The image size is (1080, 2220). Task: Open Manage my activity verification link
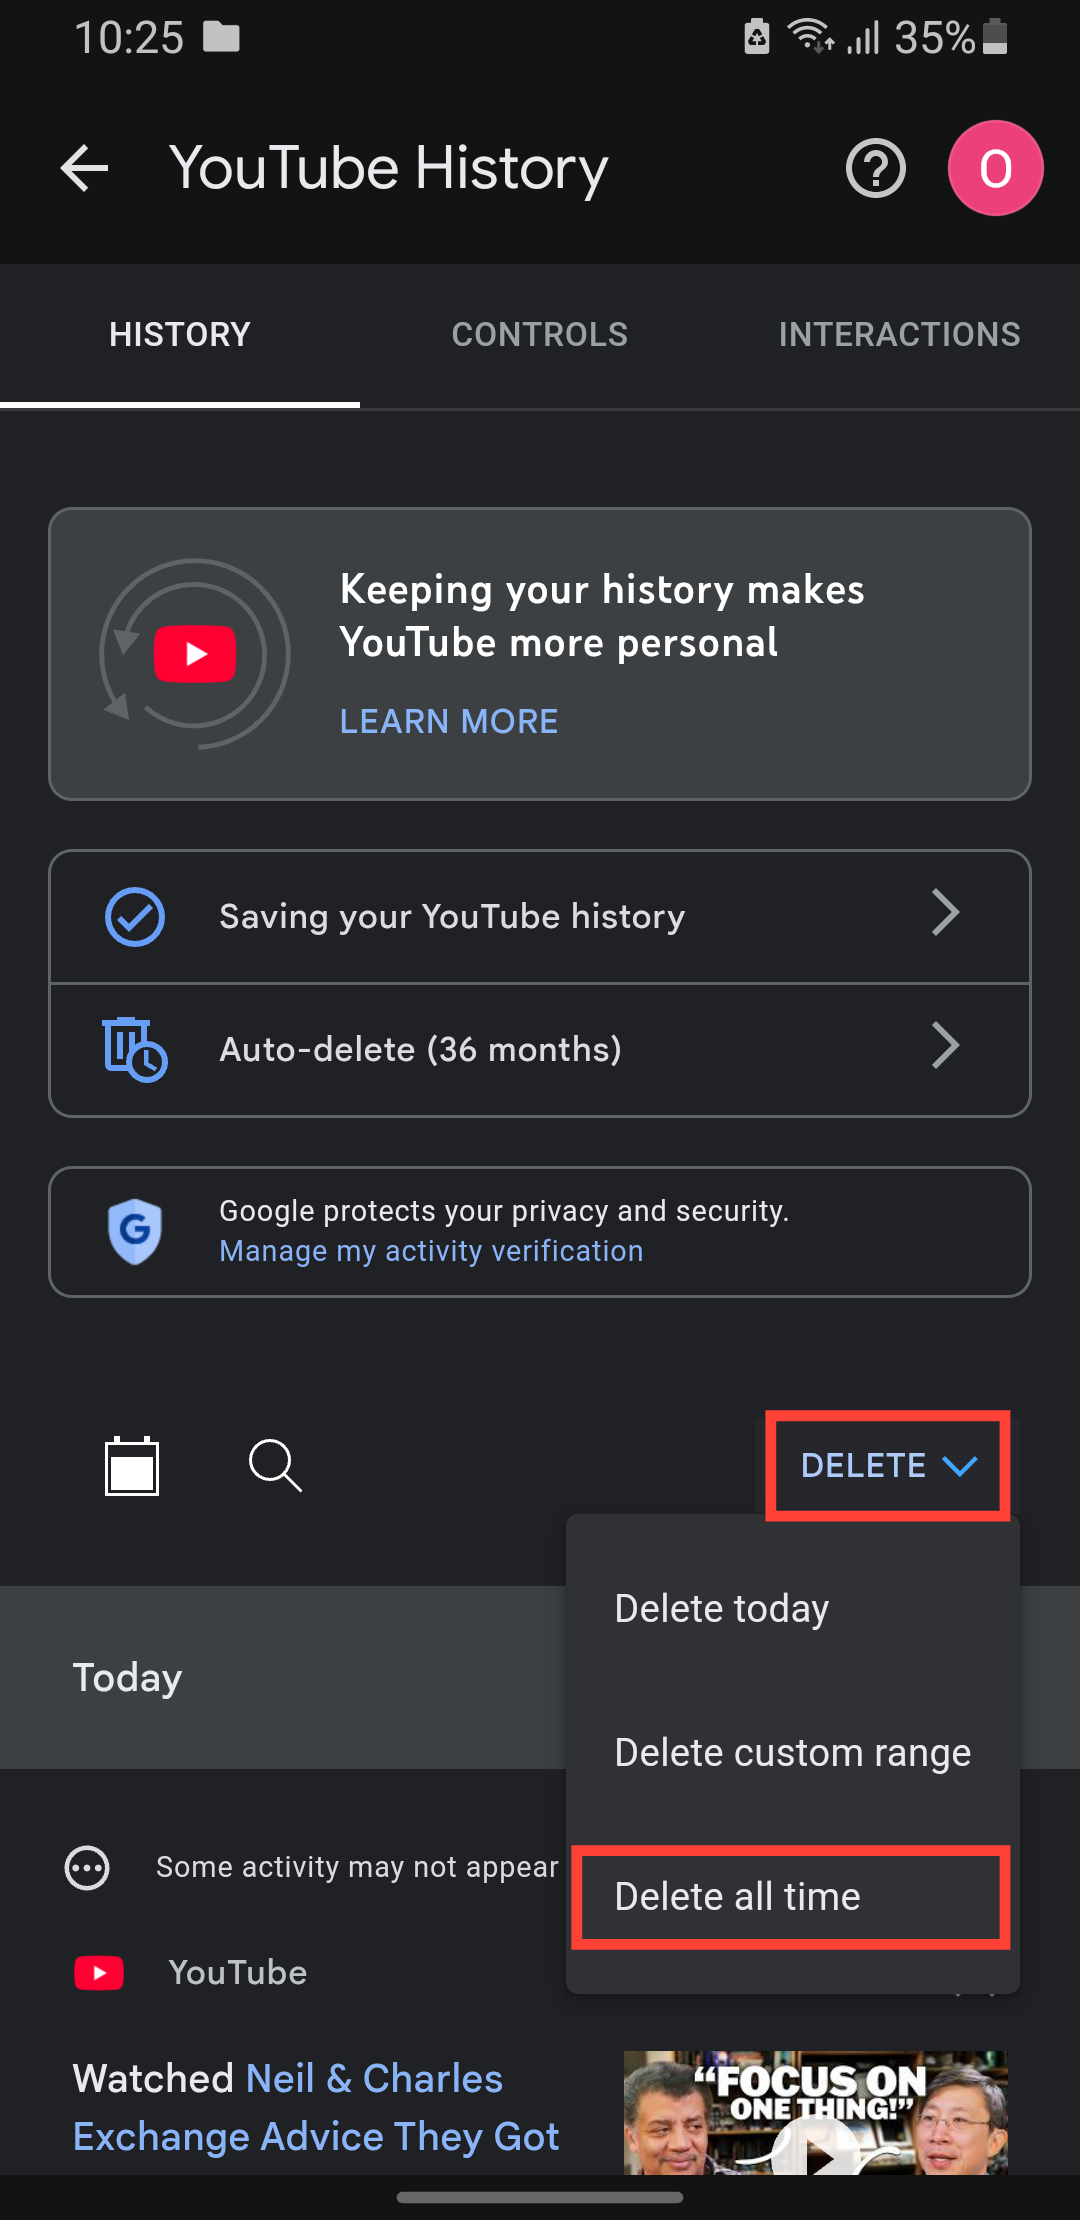pos(431,1251)
